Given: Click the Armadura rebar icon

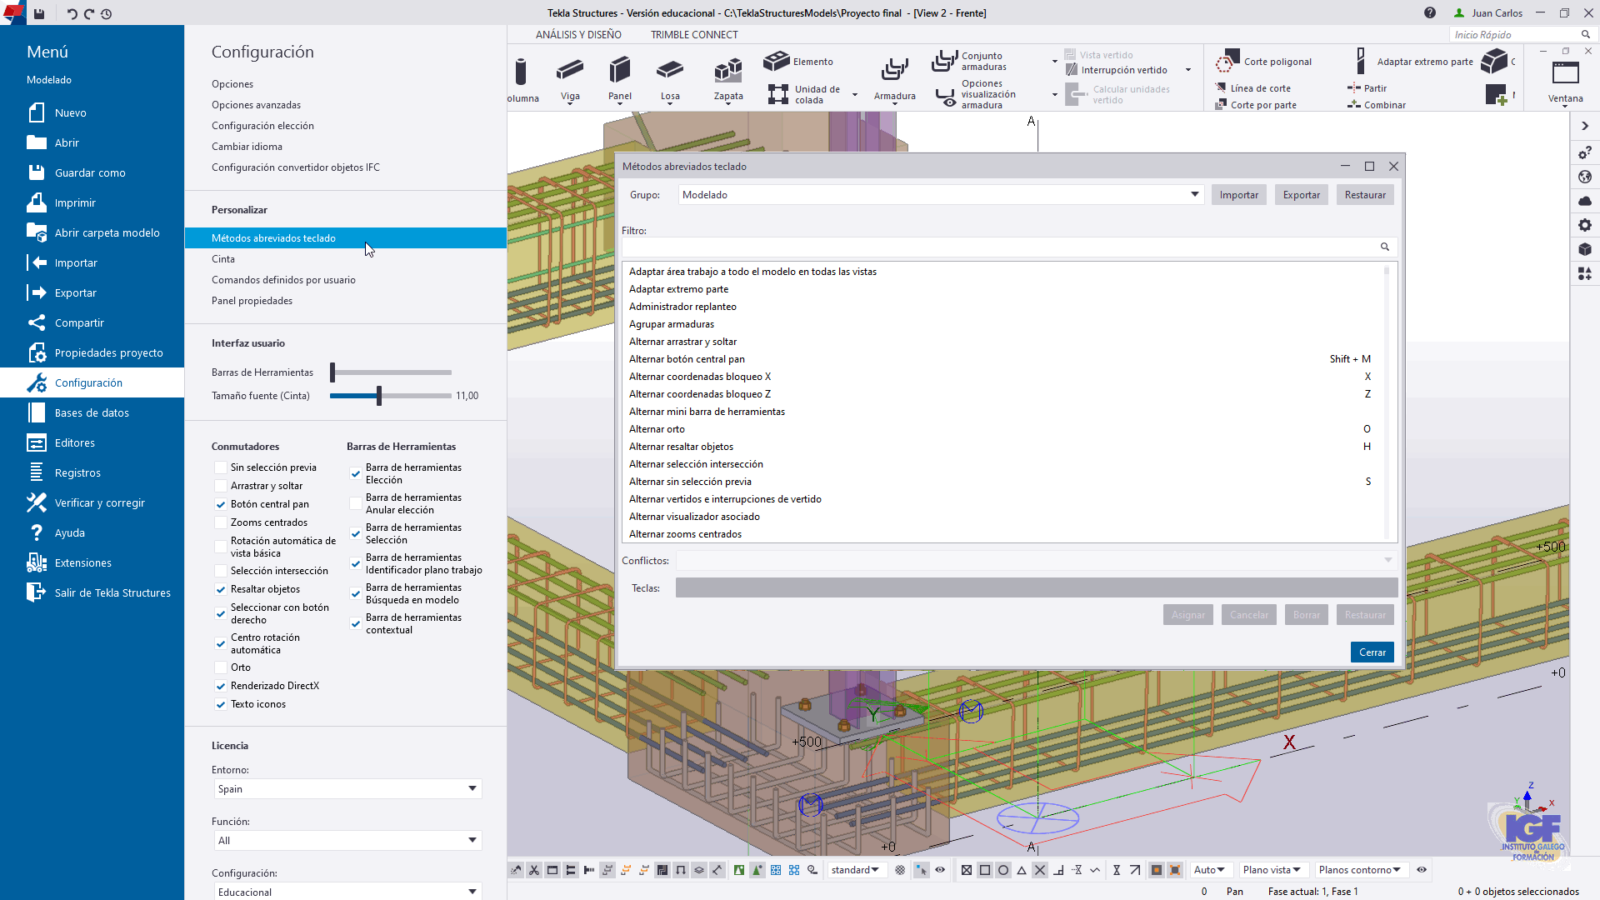Looking at the screenshot, I should [x=894, y=70].
